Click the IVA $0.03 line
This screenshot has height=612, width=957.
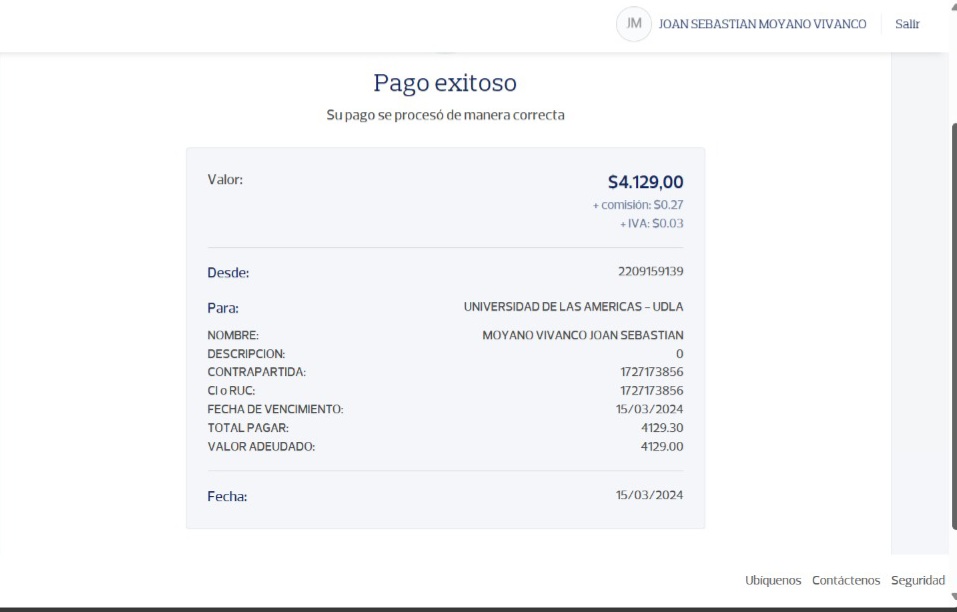[651, 224]
